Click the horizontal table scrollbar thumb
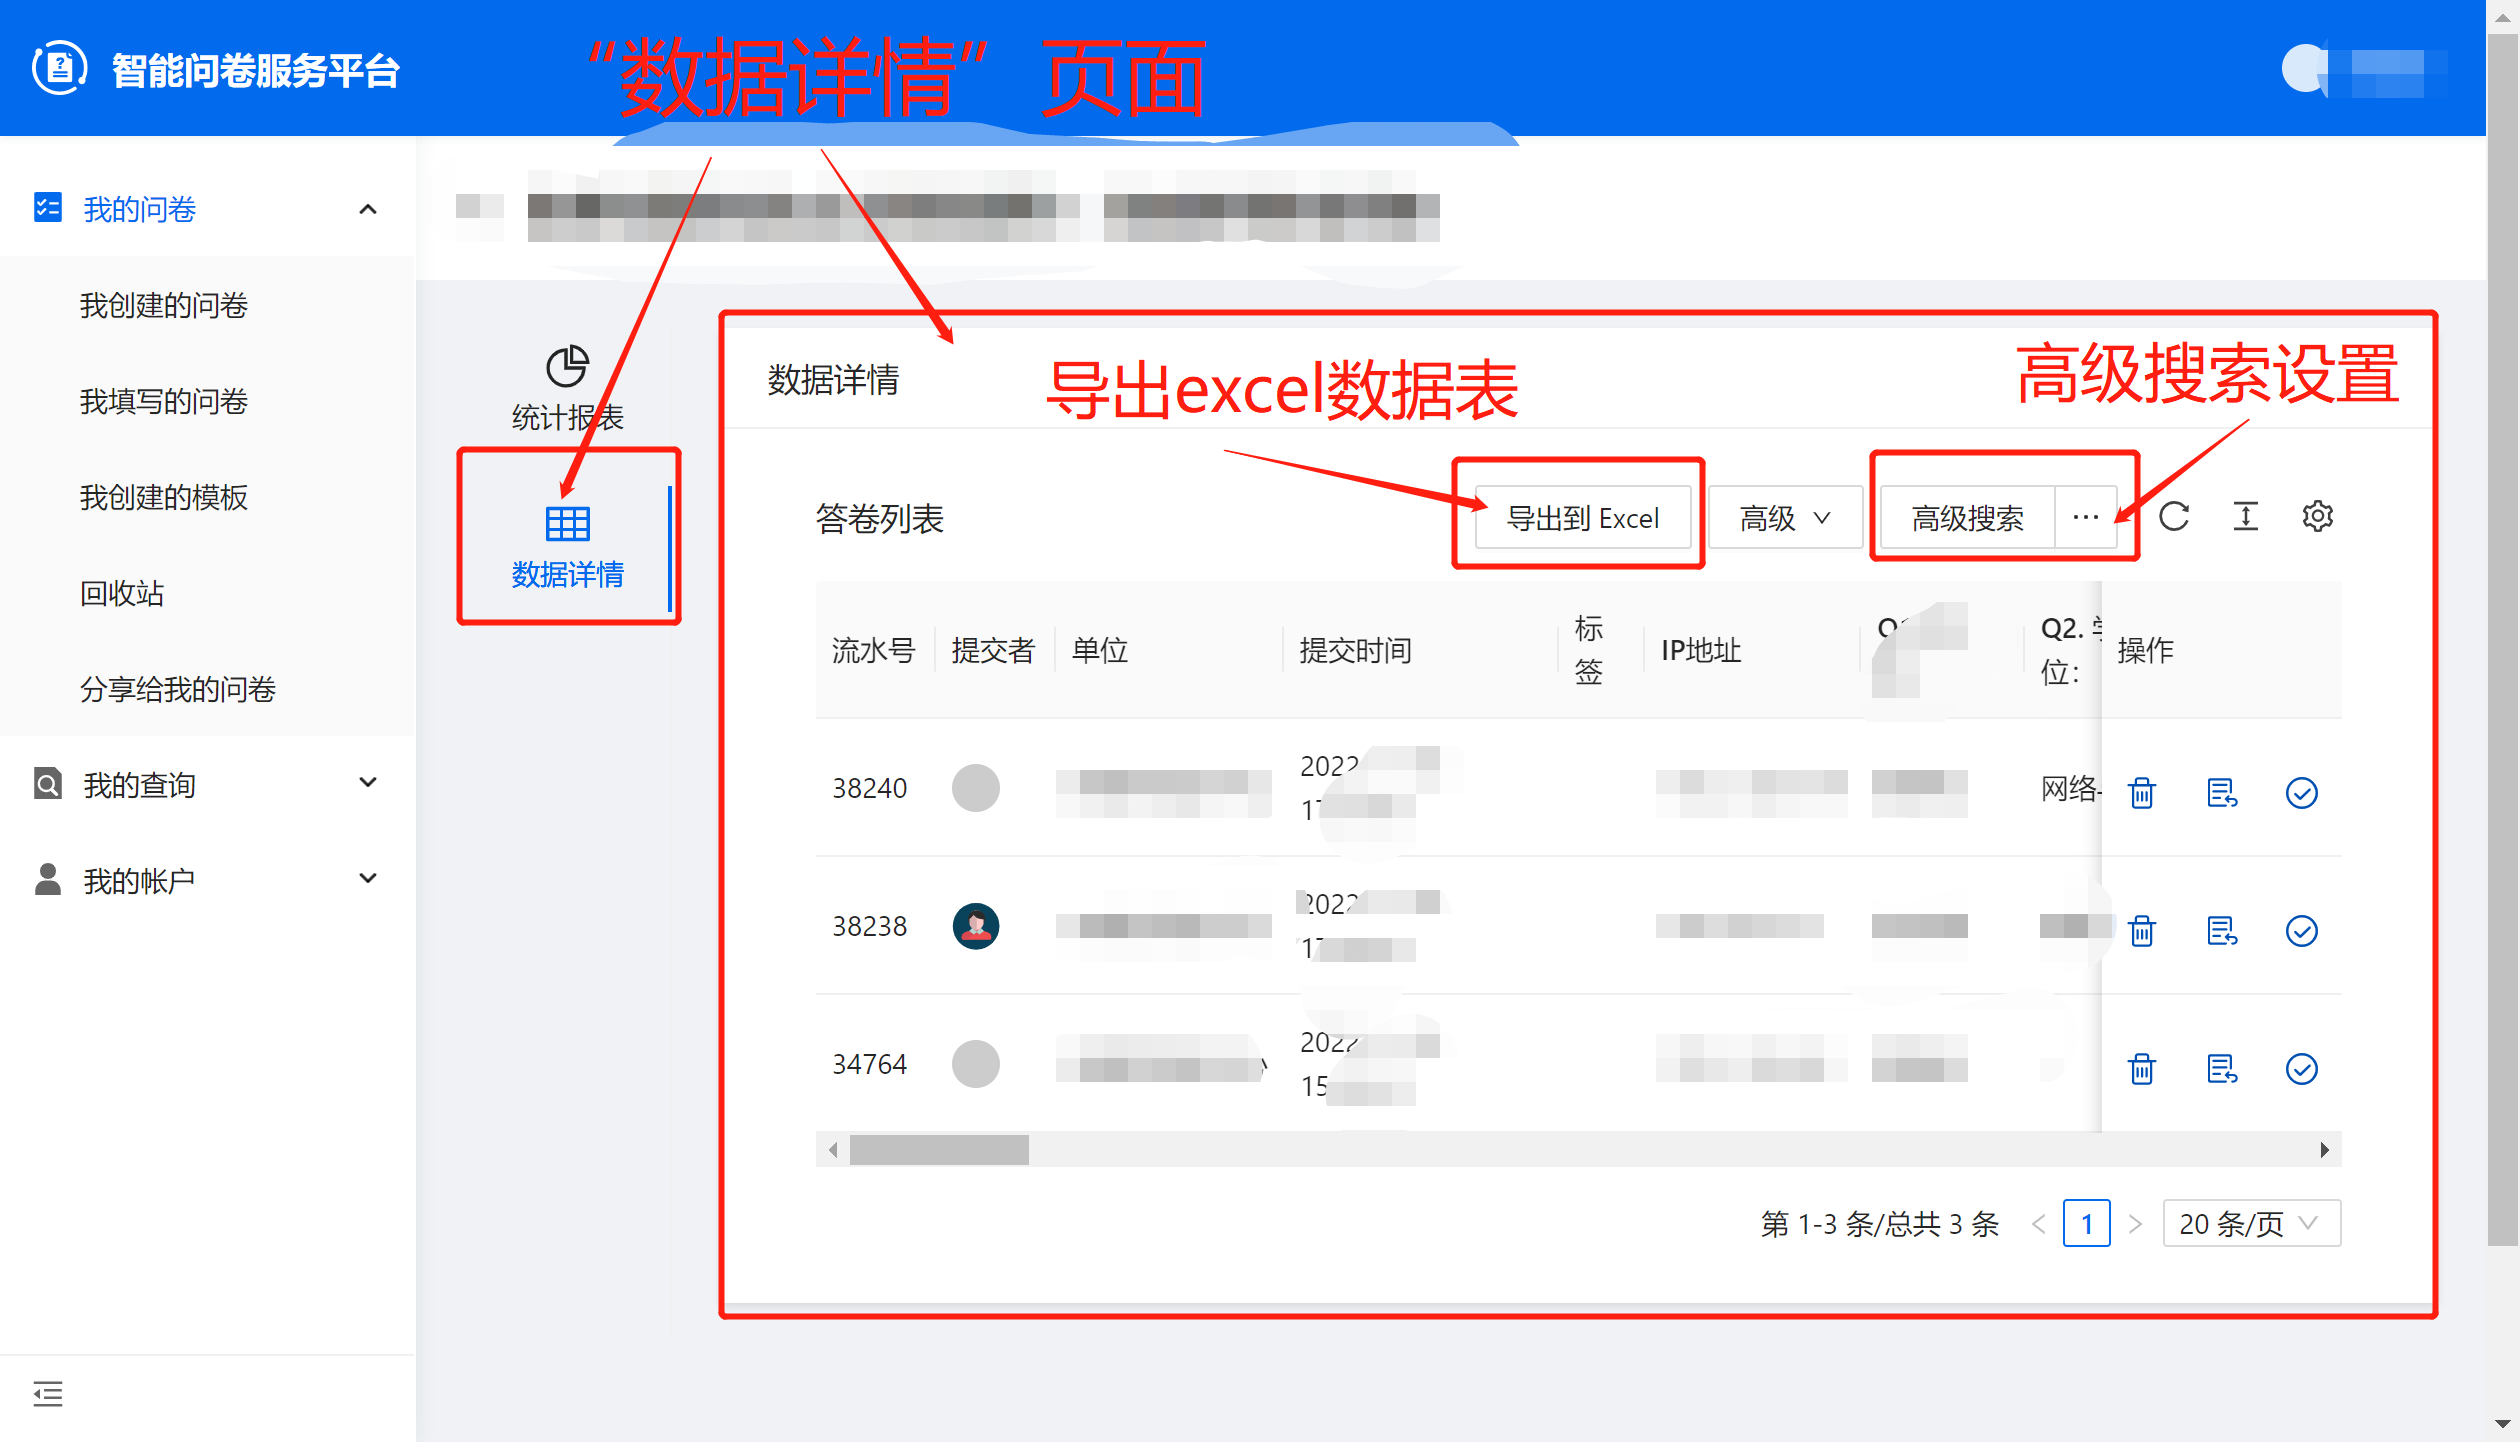The width and height of the screenshot is (2520, 1442). click(938, 1150)
